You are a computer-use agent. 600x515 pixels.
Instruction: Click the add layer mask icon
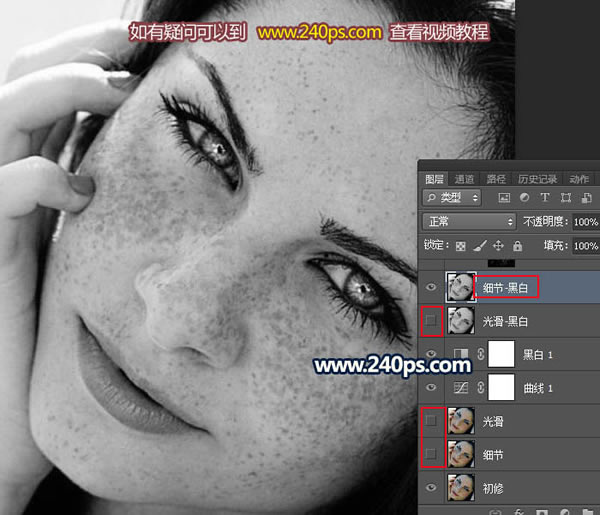click(x=541, y=512)
